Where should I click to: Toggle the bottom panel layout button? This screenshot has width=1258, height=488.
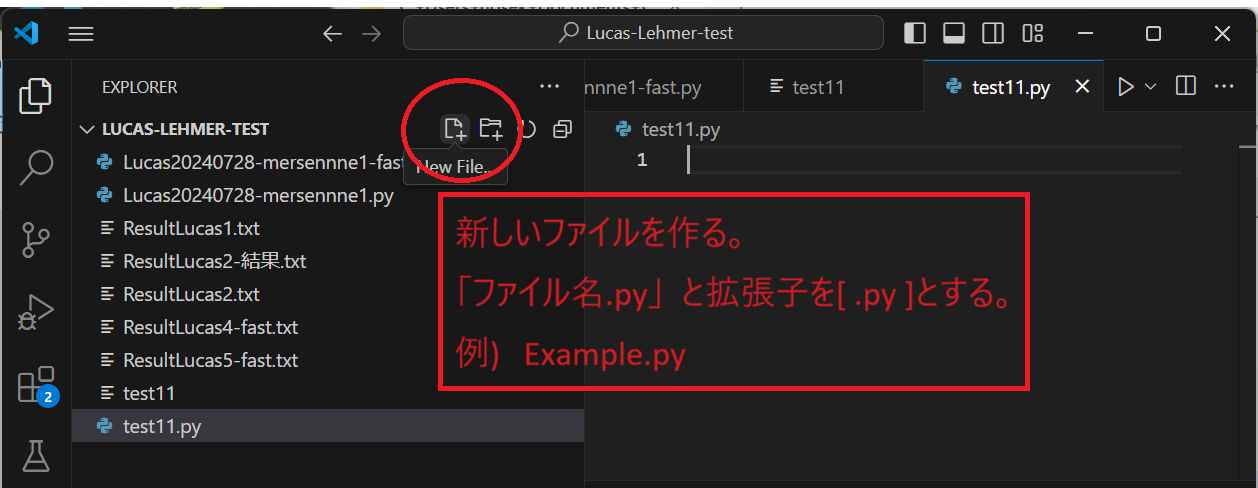pos(953,33)
